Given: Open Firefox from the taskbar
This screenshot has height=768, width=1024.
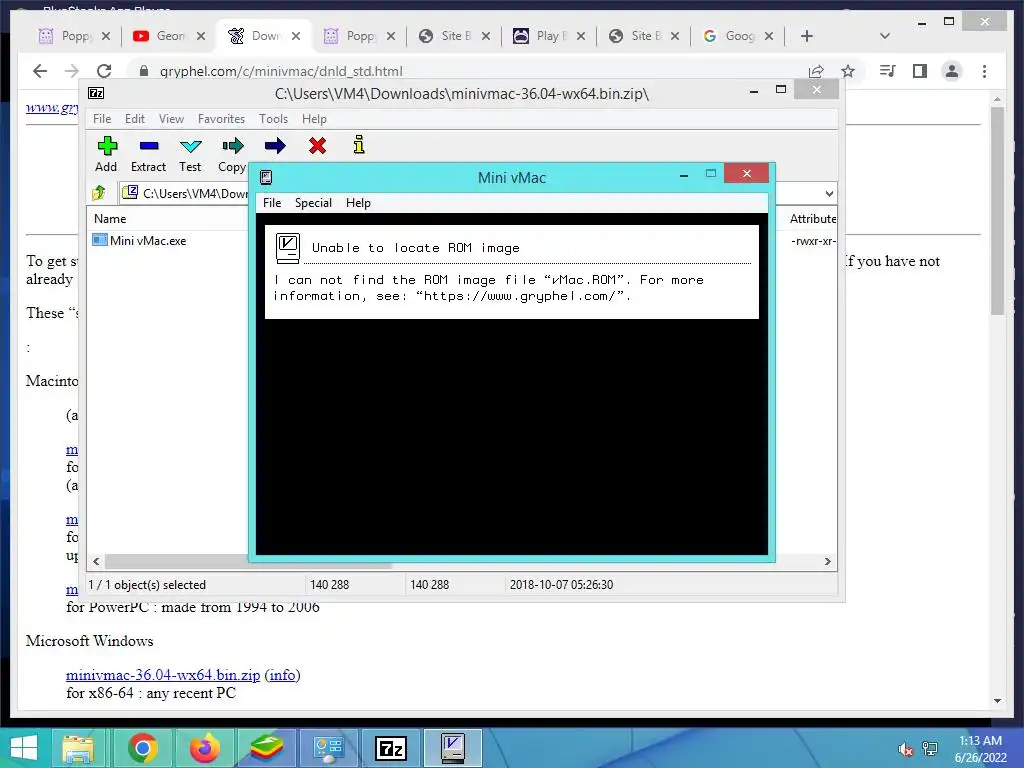Looking at the screenshot, I should 204,748.
